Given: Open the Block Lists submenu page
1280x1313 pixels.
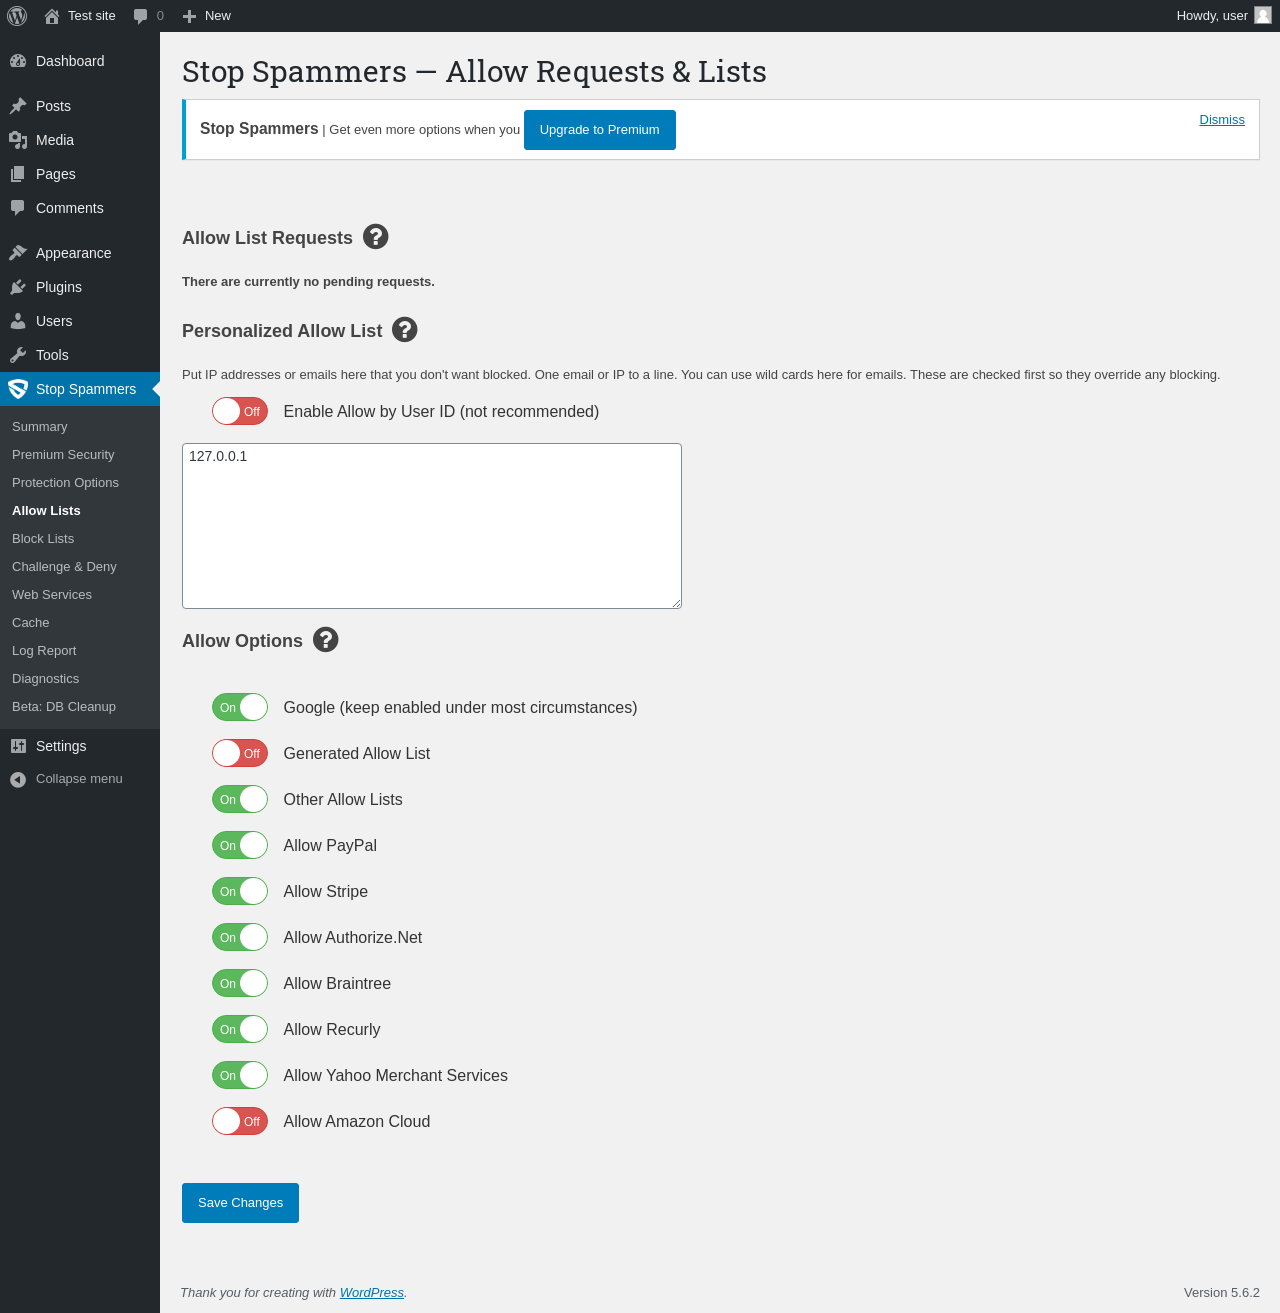Looking at the screenshot, I should 43,538.
